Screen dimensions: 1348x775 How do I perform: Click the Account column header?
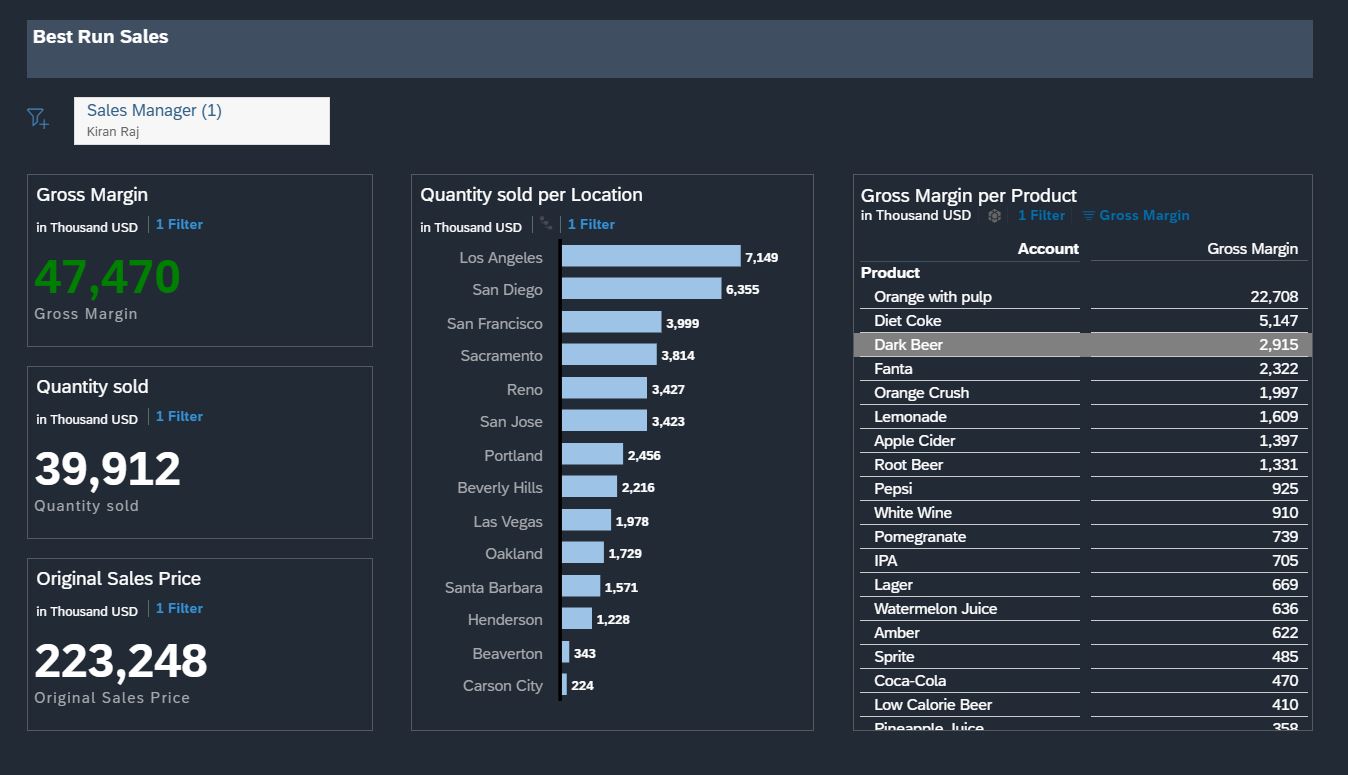pyautogui.click(x=1048, y=248)
